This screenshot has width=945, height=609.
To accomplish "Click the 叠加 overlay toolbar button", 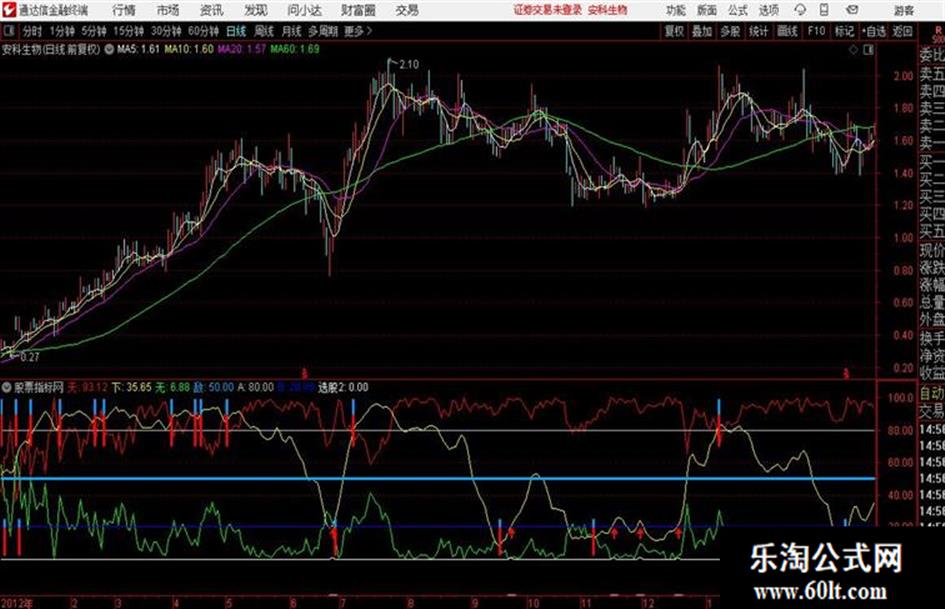I will click(x=702, y=31).
